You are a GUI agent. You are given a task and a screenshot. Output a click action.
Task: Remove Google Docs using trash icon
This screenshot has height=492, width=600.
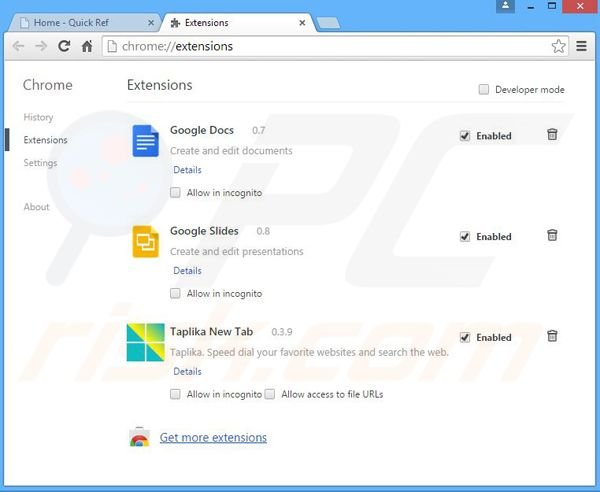point(552,135)
